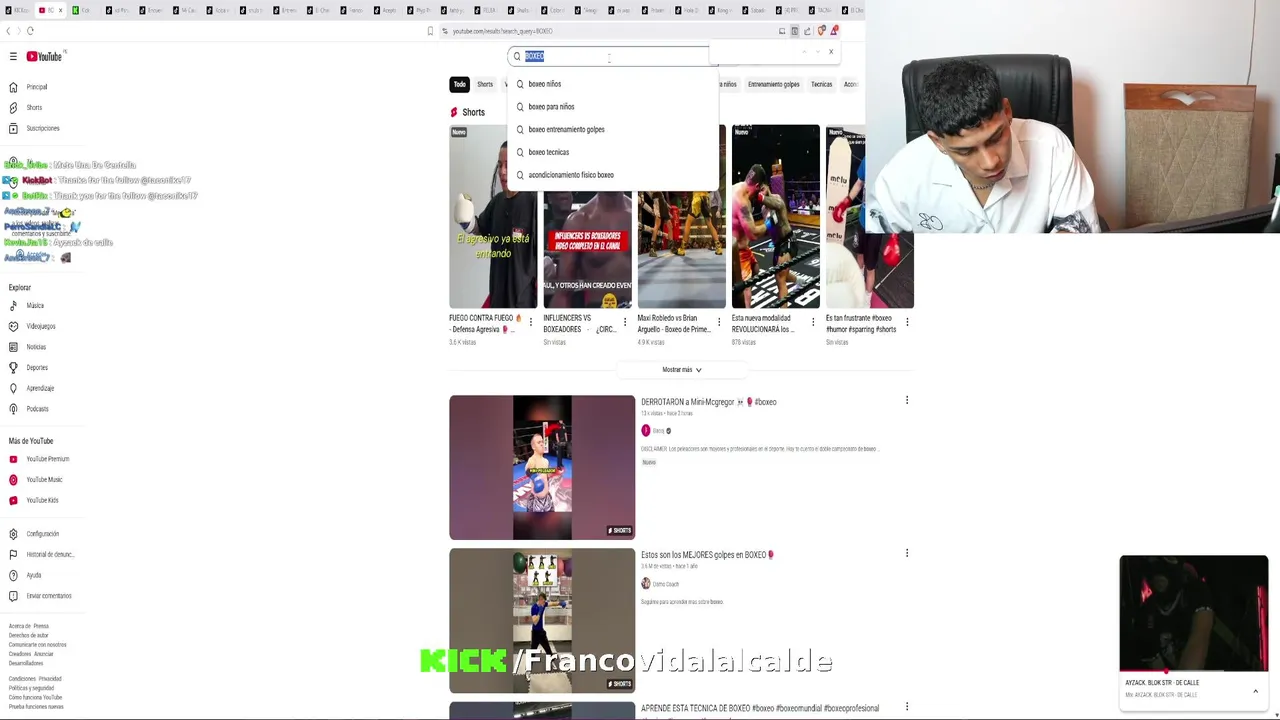The image size is (1280, 720).
Task: Go to previous find-in-page result
Action: (x=805, y=52)
